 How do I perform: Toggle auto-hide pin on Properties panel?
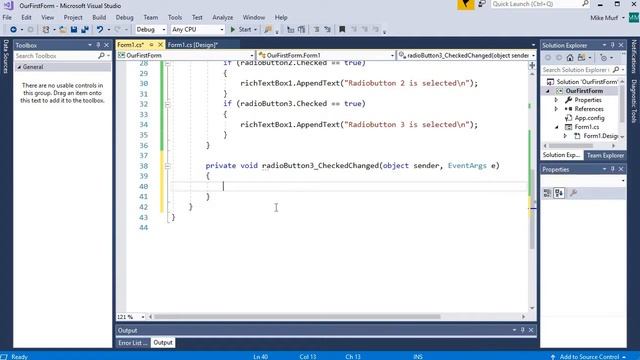(x=613, y=169)
